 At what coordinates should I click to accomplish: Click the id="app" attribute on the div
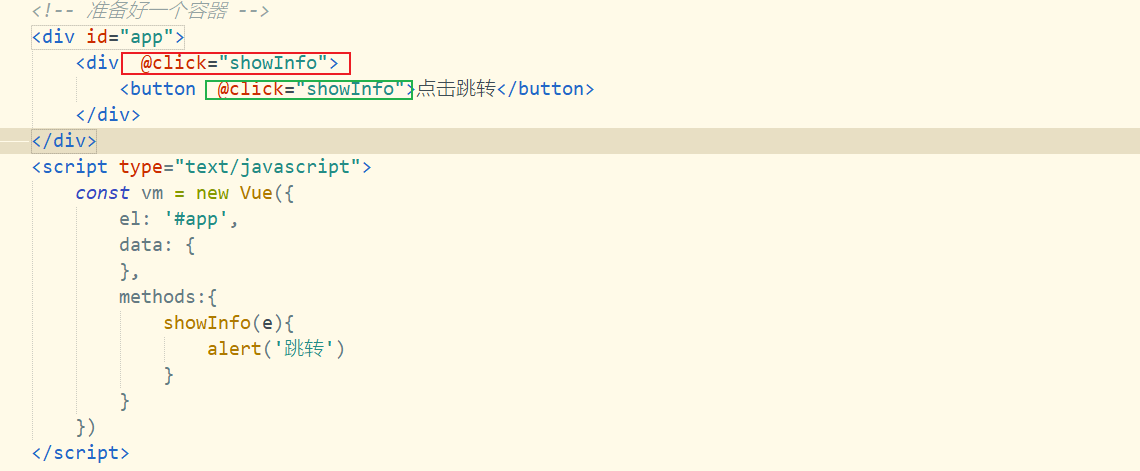click(130, 38)
